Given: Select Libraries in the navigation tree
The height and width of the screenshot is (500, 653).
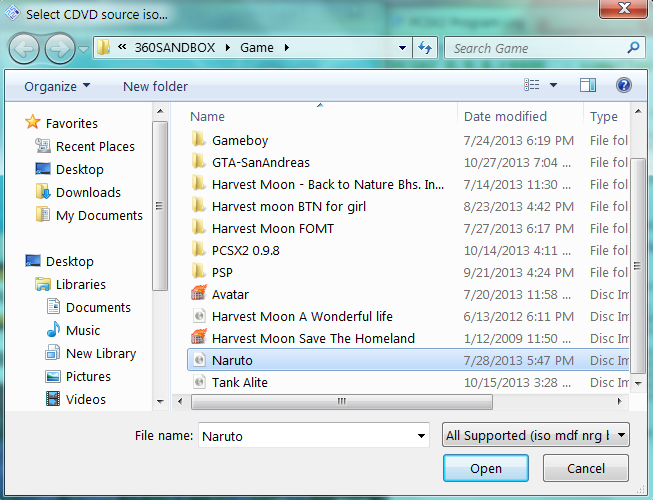Looking at the screenshot, I should [x=81, y=284].
